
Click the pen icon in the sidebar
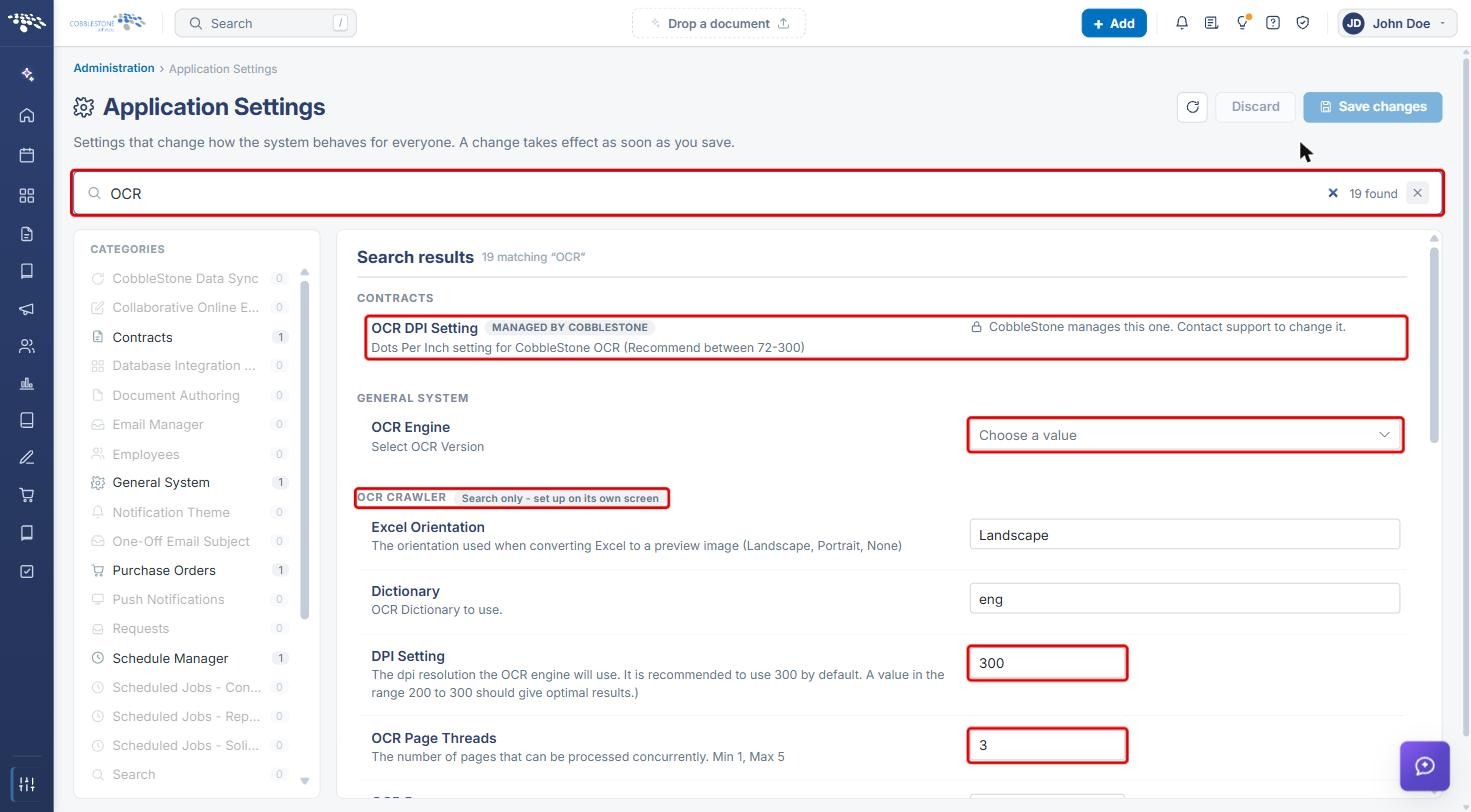click(x=27, y=457)
